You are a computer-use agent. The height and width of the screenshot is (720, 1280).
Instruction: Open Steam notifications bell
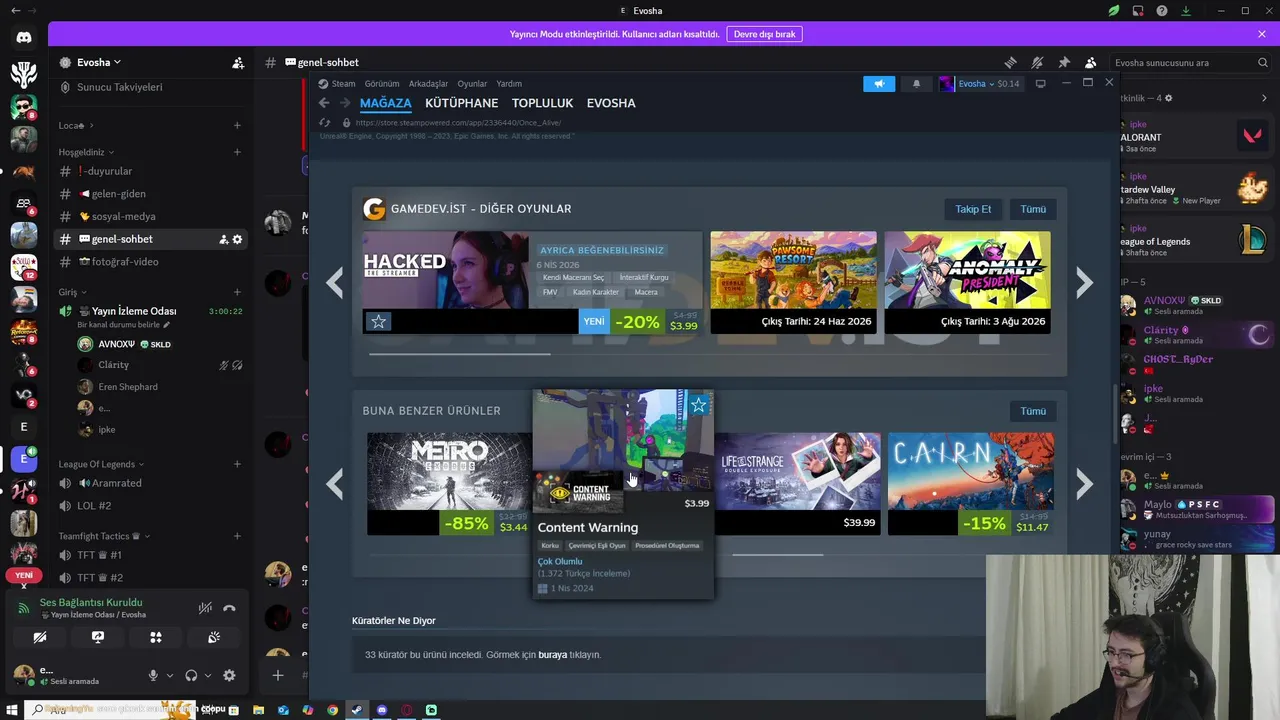[916, 84]
